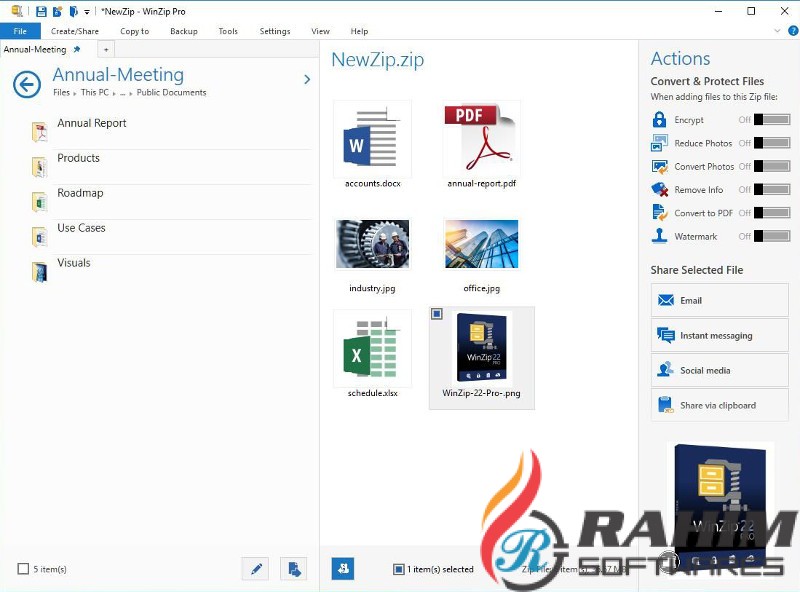Add a new tab with plus button

pyautogui.click(x=106, y=50)
